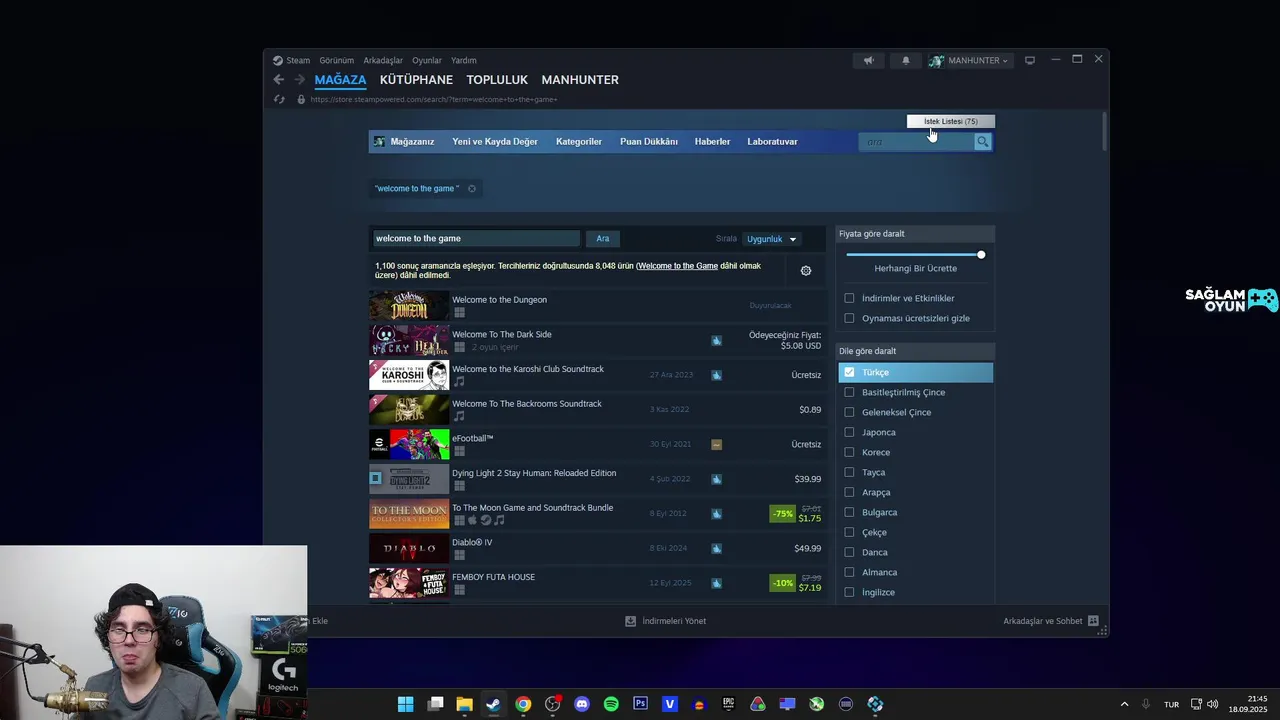Screen dimensions: 1280x720
Task: Open the Arkadaşlar menu
Action: click(x=383, y=60)
